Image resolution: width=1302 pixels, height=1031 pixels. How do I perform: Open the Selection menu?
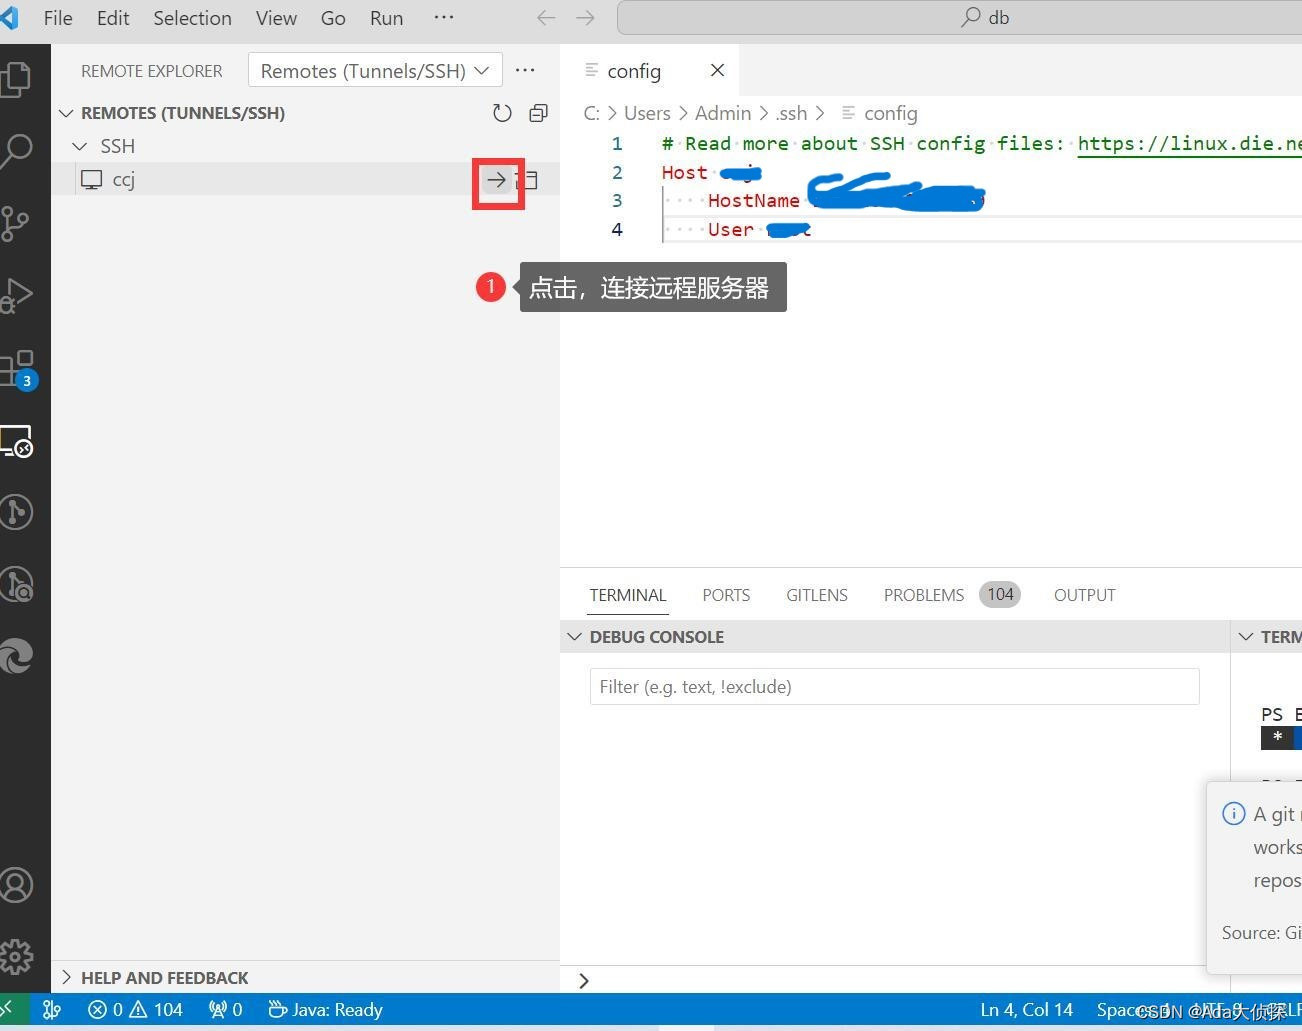click(x=192, y=18)
